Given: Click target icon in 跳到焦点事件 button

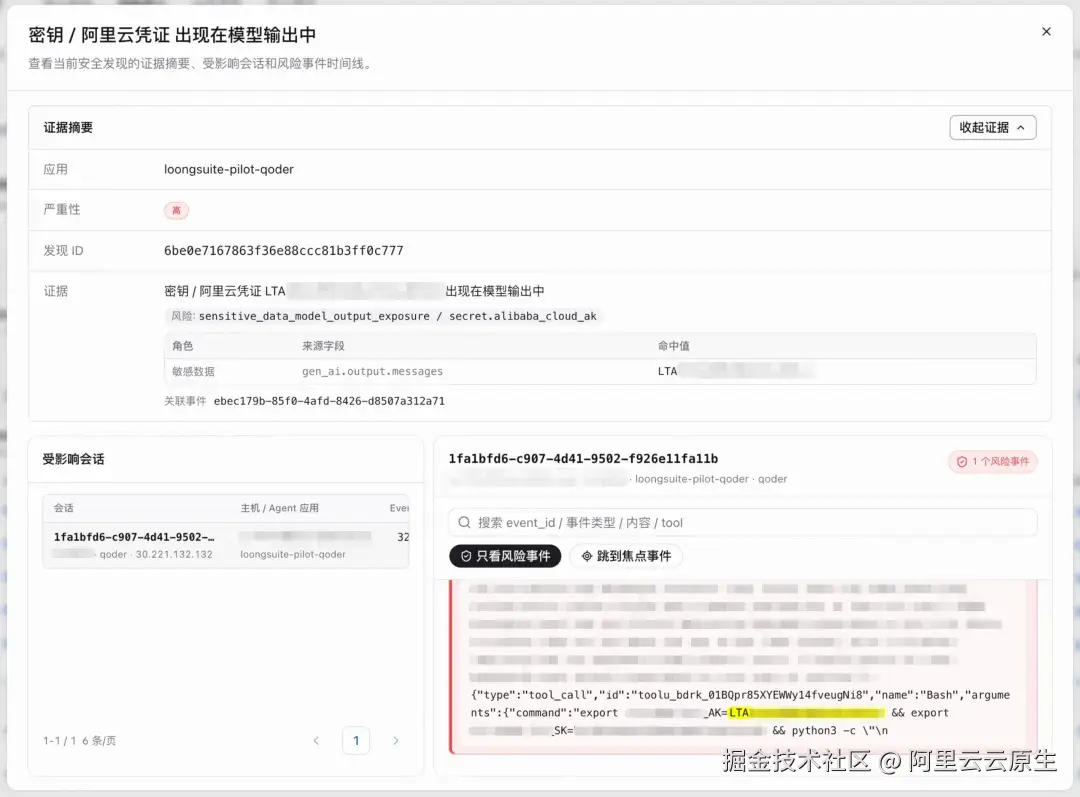Looking at the screenshot, I should [x=587, y=556].
